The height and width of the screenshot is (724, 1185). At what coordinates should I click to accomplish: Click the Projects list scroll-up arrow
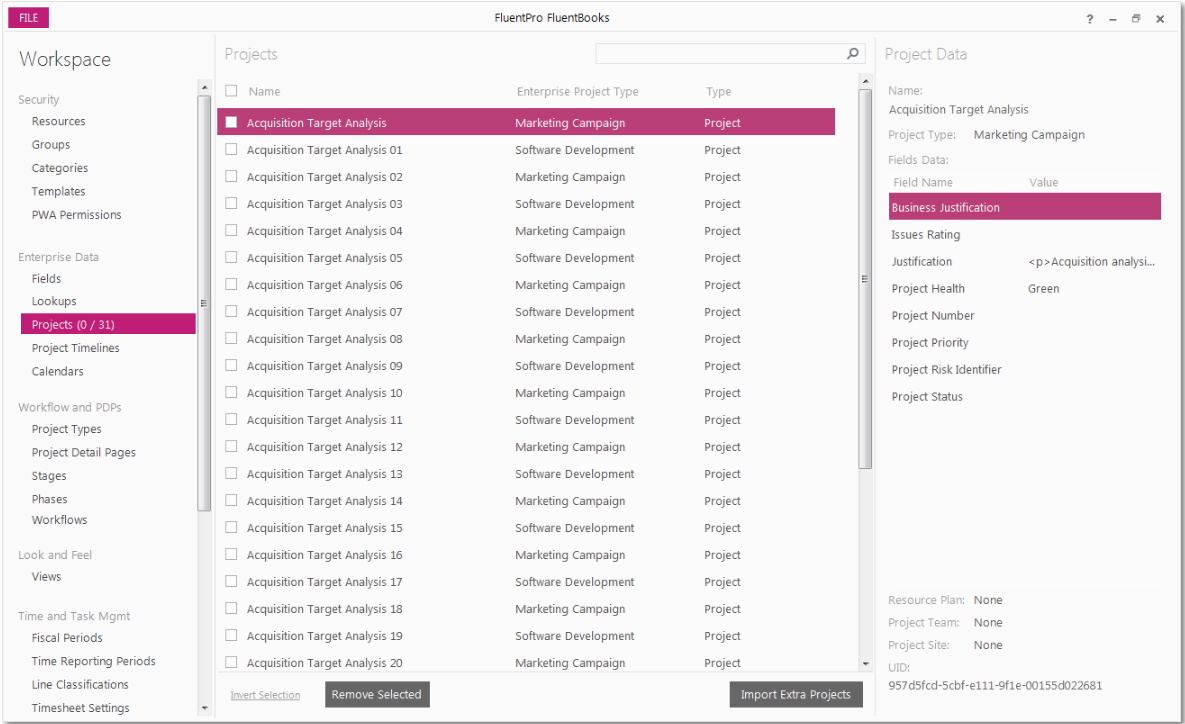[865, 81]
